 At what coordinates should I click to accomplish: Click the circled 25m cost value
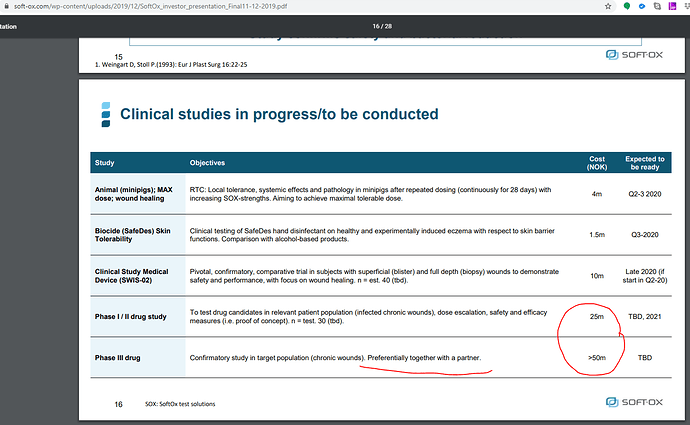[x=596, y=317]
